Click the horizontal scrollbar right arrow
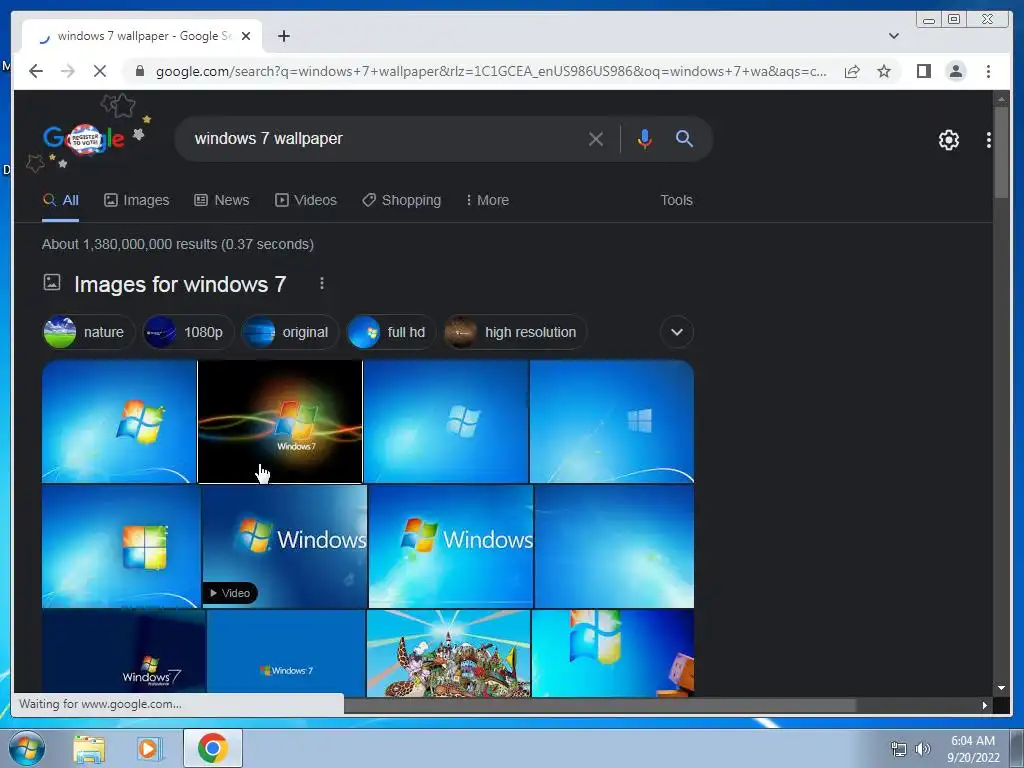The image size is (1024, 768). click(985, 705)
